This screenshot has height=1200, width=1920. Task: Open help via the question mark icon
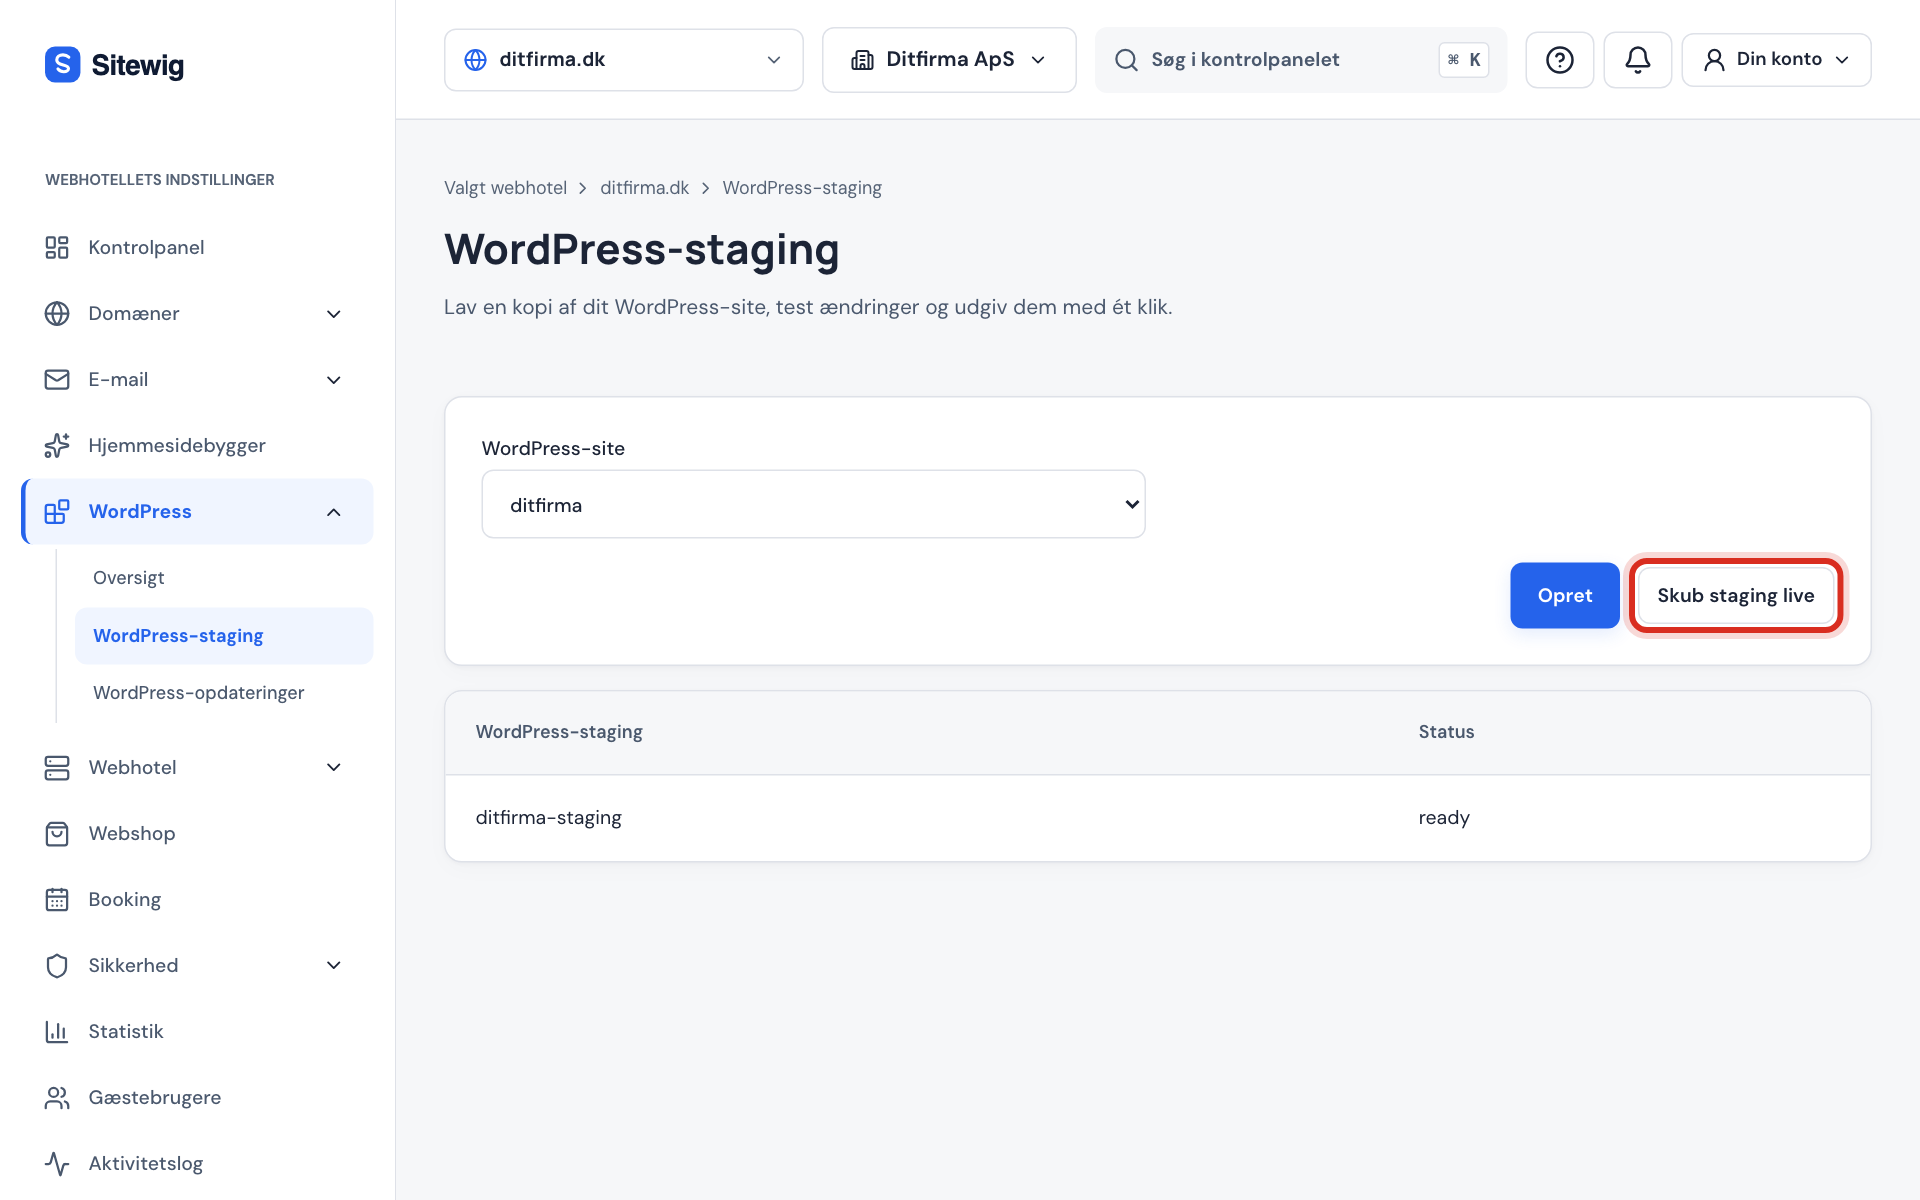(1559, 60)
